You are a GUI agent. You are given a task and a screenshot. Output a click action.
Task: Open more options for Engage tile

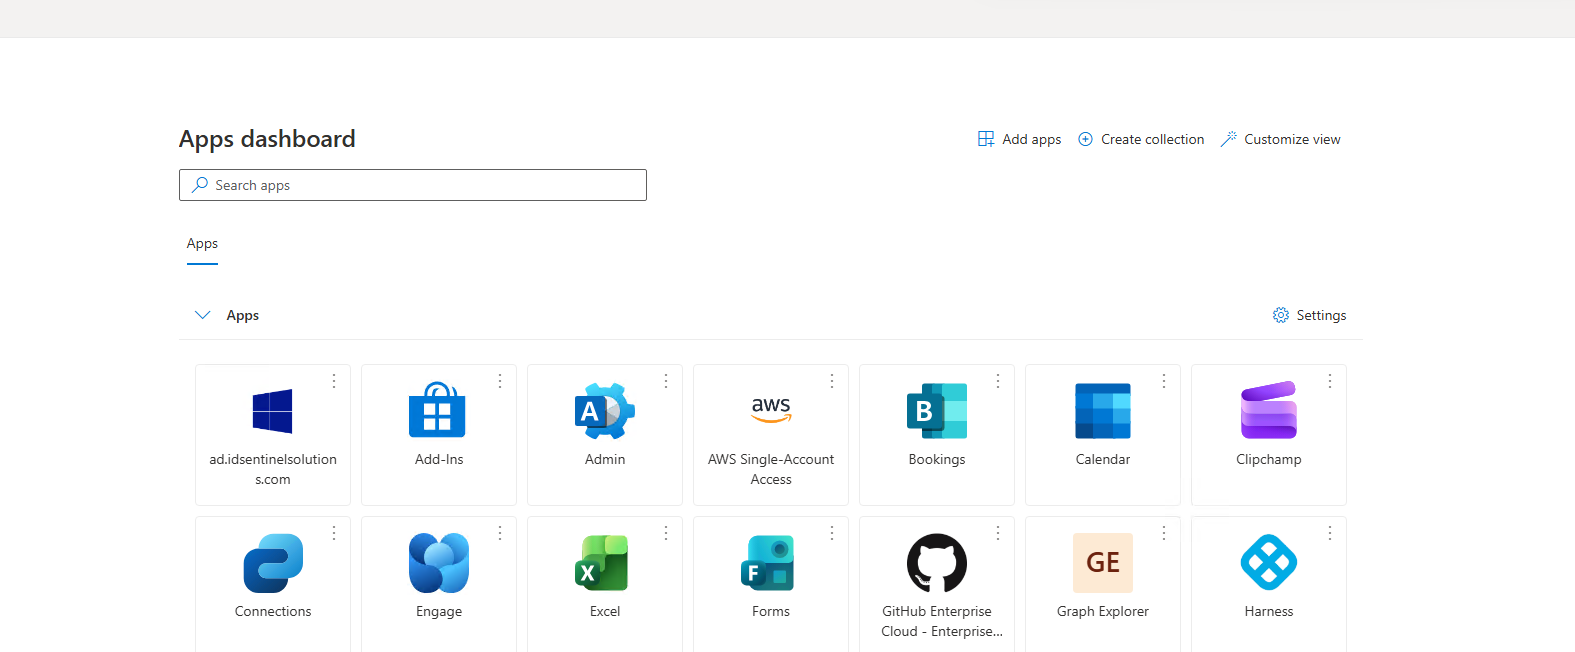pos(500,533)
